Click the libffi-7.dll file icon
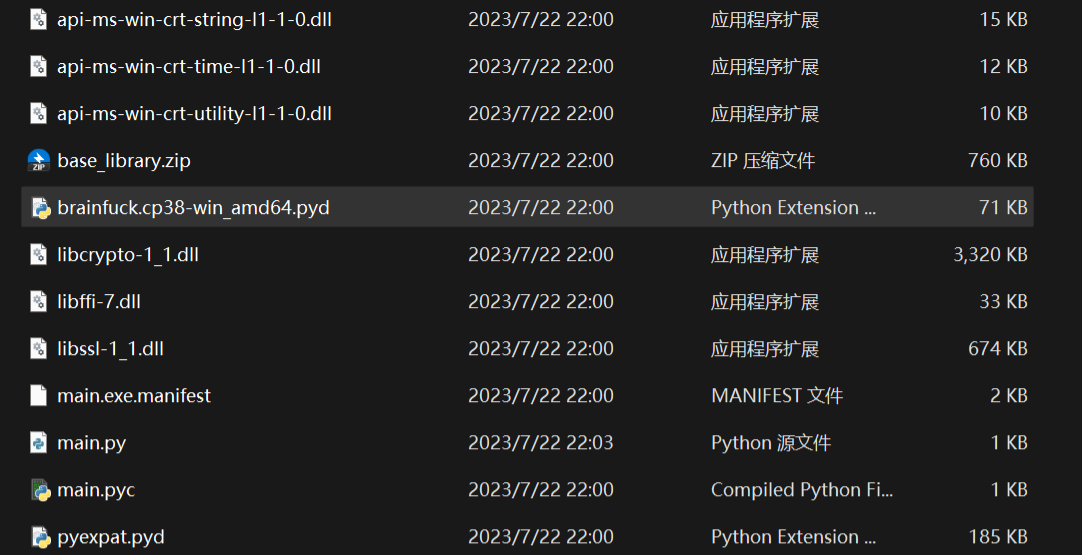The image size is (1082, 555). tap(39, 302)
